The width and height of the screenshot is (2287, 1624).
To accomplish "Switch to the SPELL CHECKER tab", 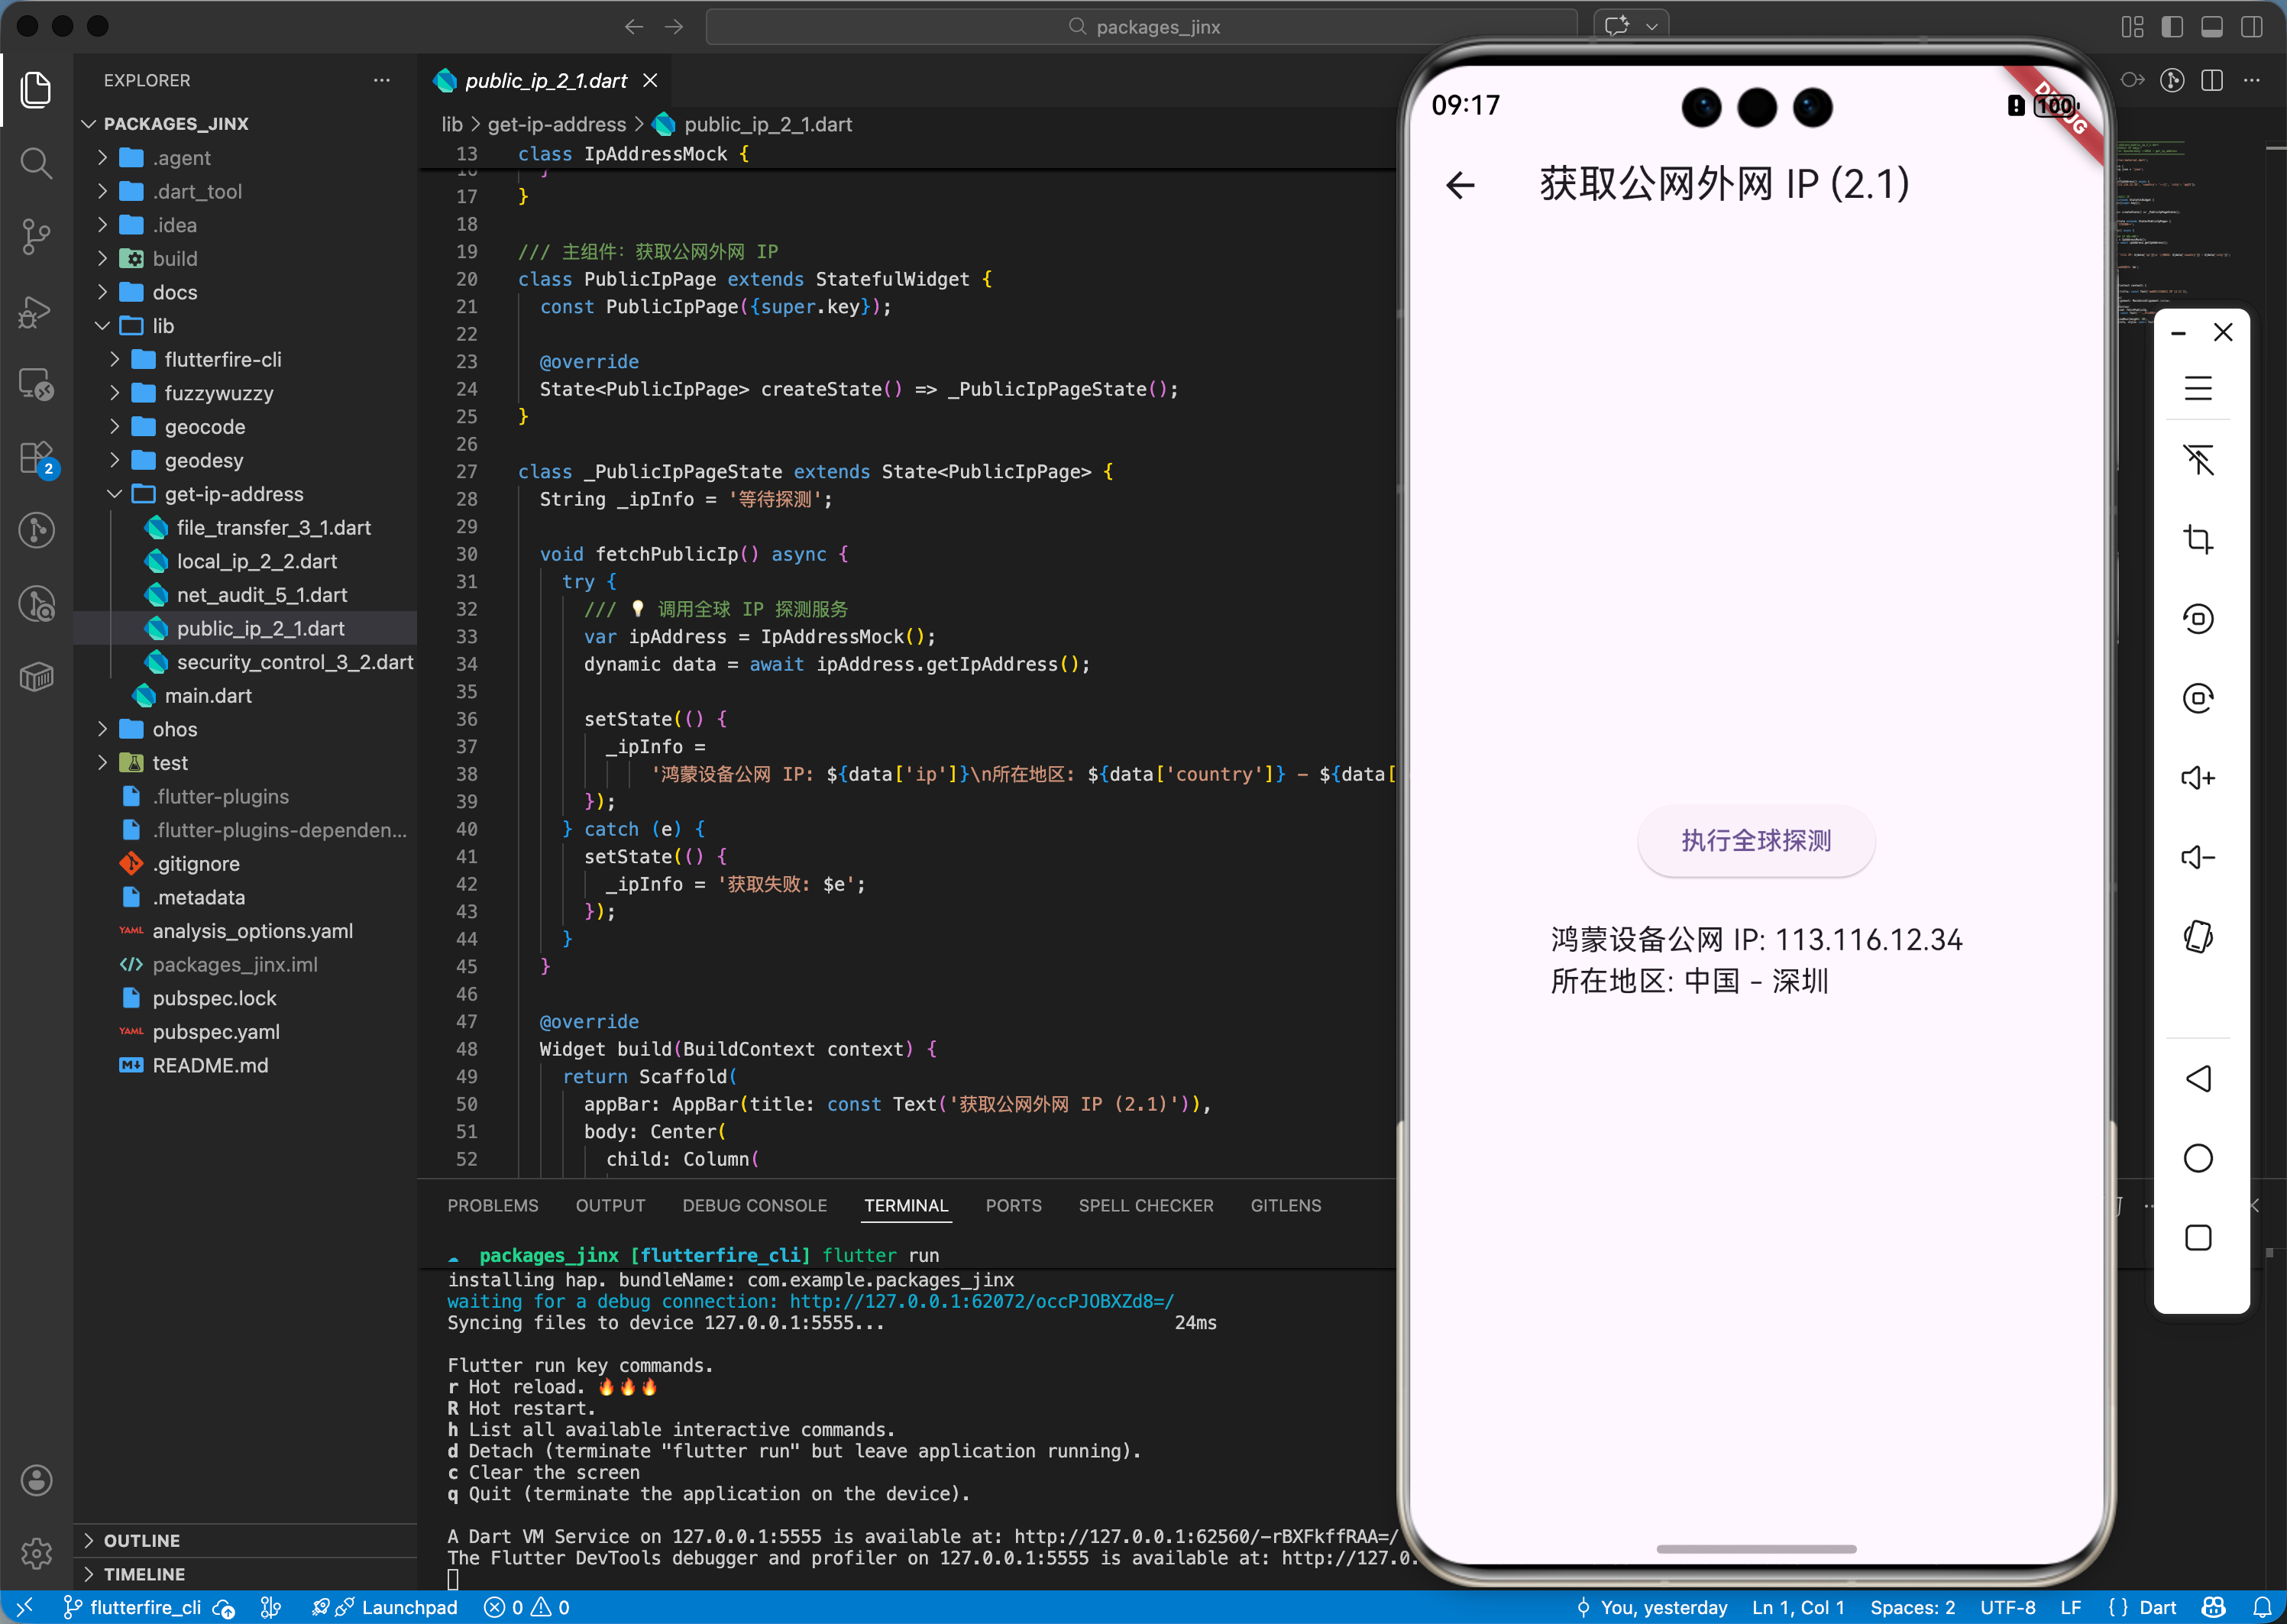I will [x=1145, y=1205].
